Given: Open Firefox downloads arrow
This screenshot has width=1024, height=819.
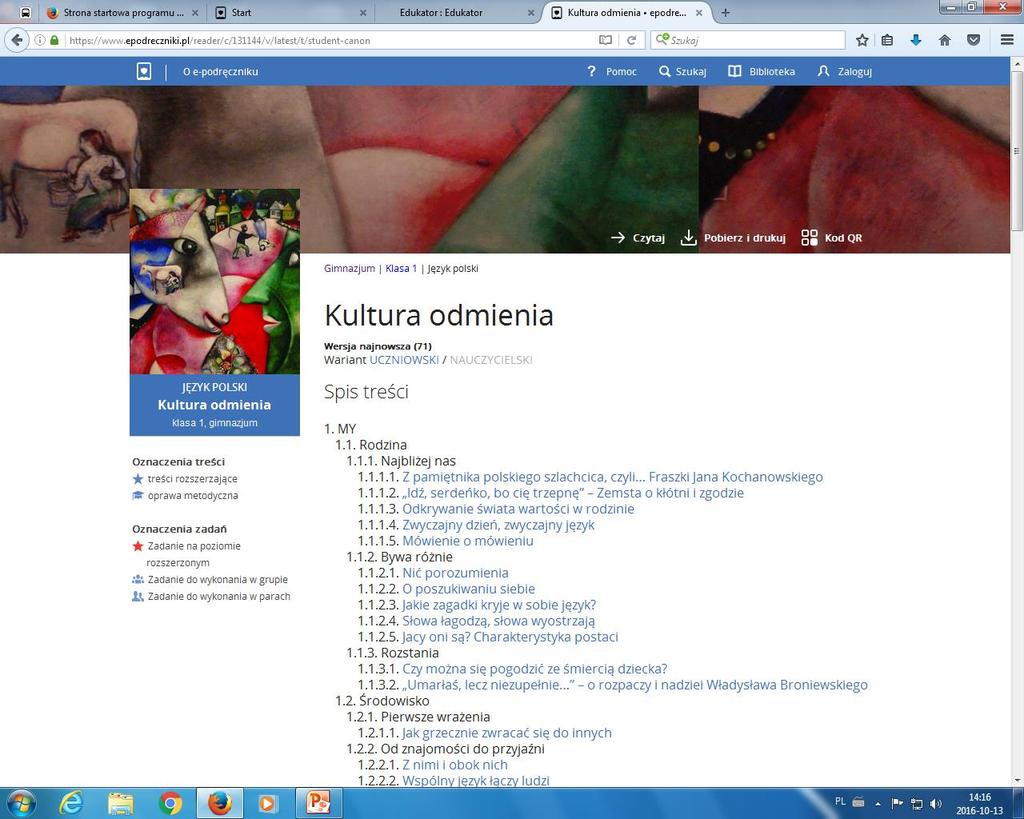Looking at the screenshot, I should (916, 40).
